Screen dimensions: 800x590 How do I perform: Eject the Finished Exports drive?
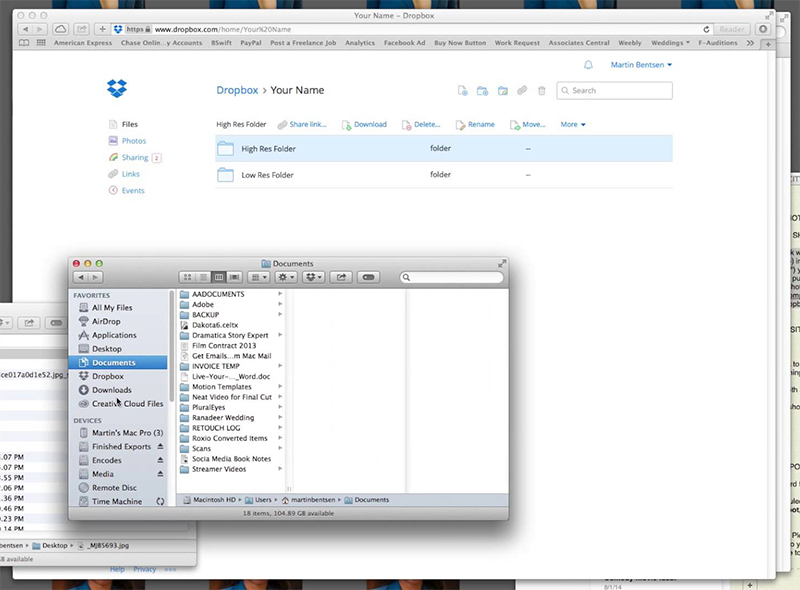[x=160, y=446]
